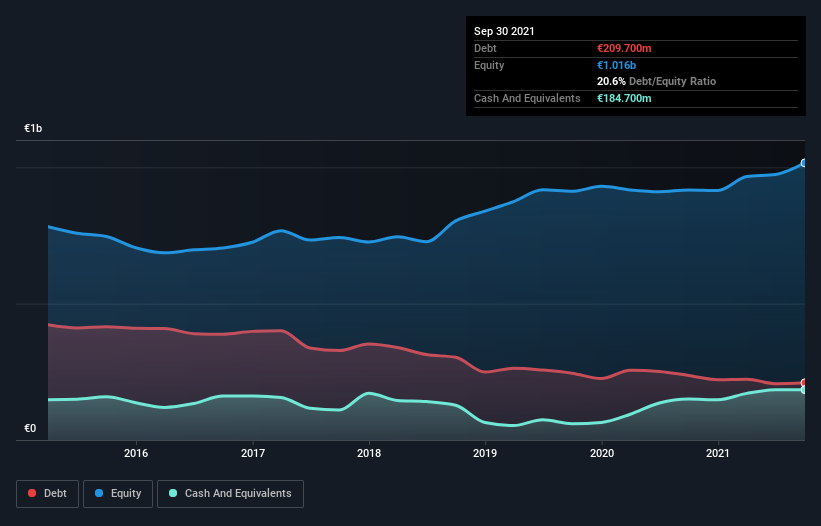Toggle the Debt legend button
821x526 pixels.
48,494
